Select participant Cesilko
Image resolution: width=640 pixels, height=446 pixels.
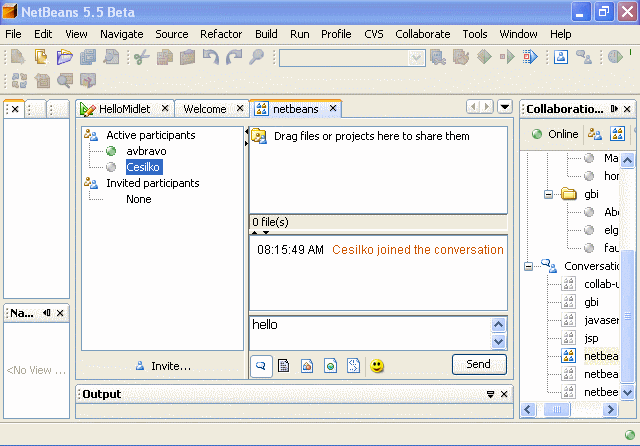tap(143, 167)
